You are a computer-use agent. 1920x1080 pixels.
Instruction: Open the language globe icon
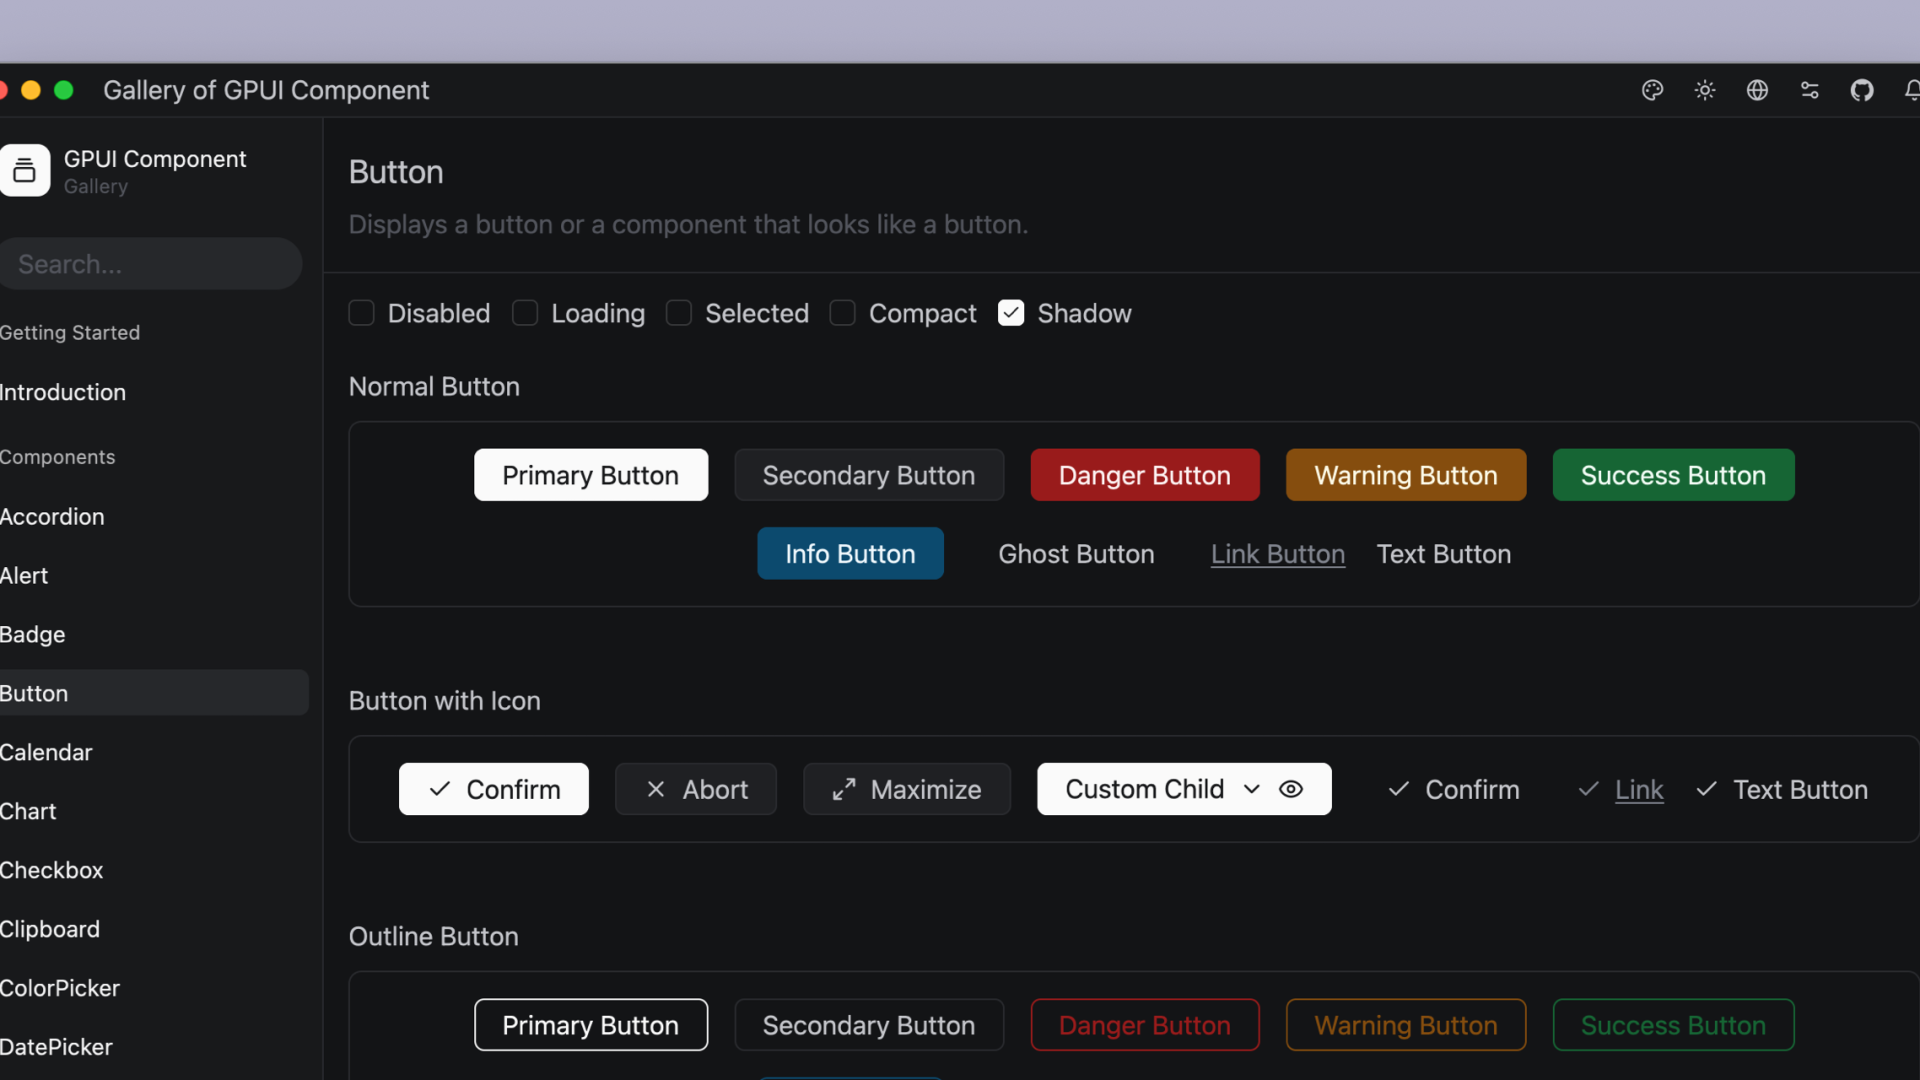tap(1757, 90)
